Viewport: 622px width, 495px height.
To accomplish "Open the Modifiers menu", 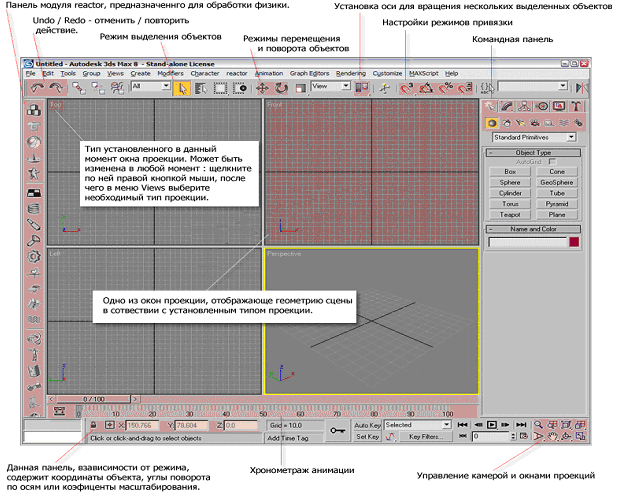I will [x=170, y=73].
